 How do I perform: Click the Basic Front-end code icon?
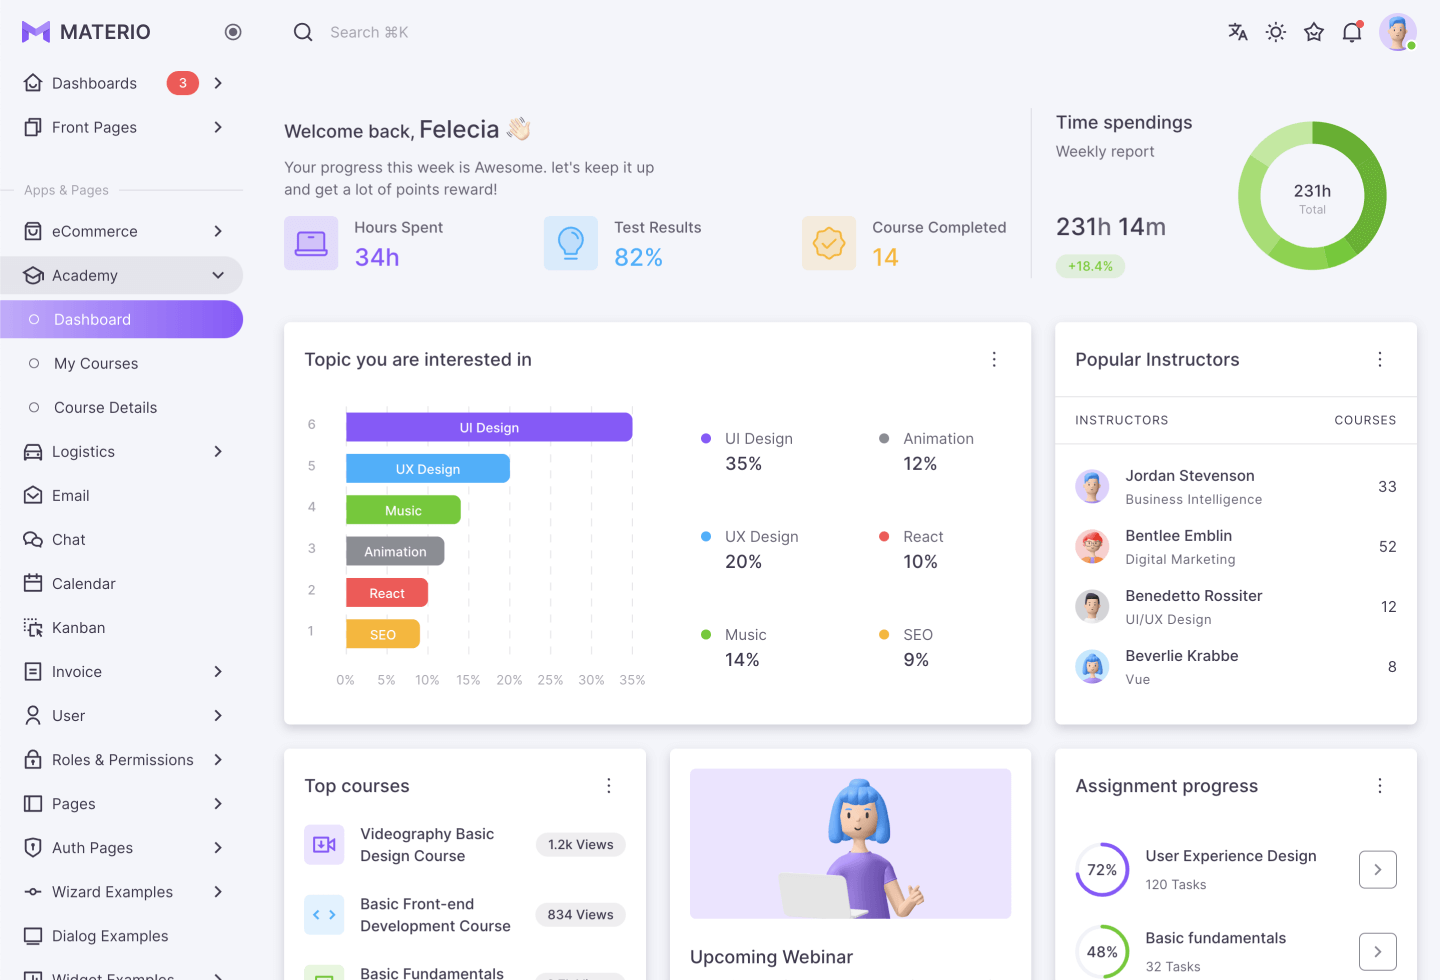(324, 915)
